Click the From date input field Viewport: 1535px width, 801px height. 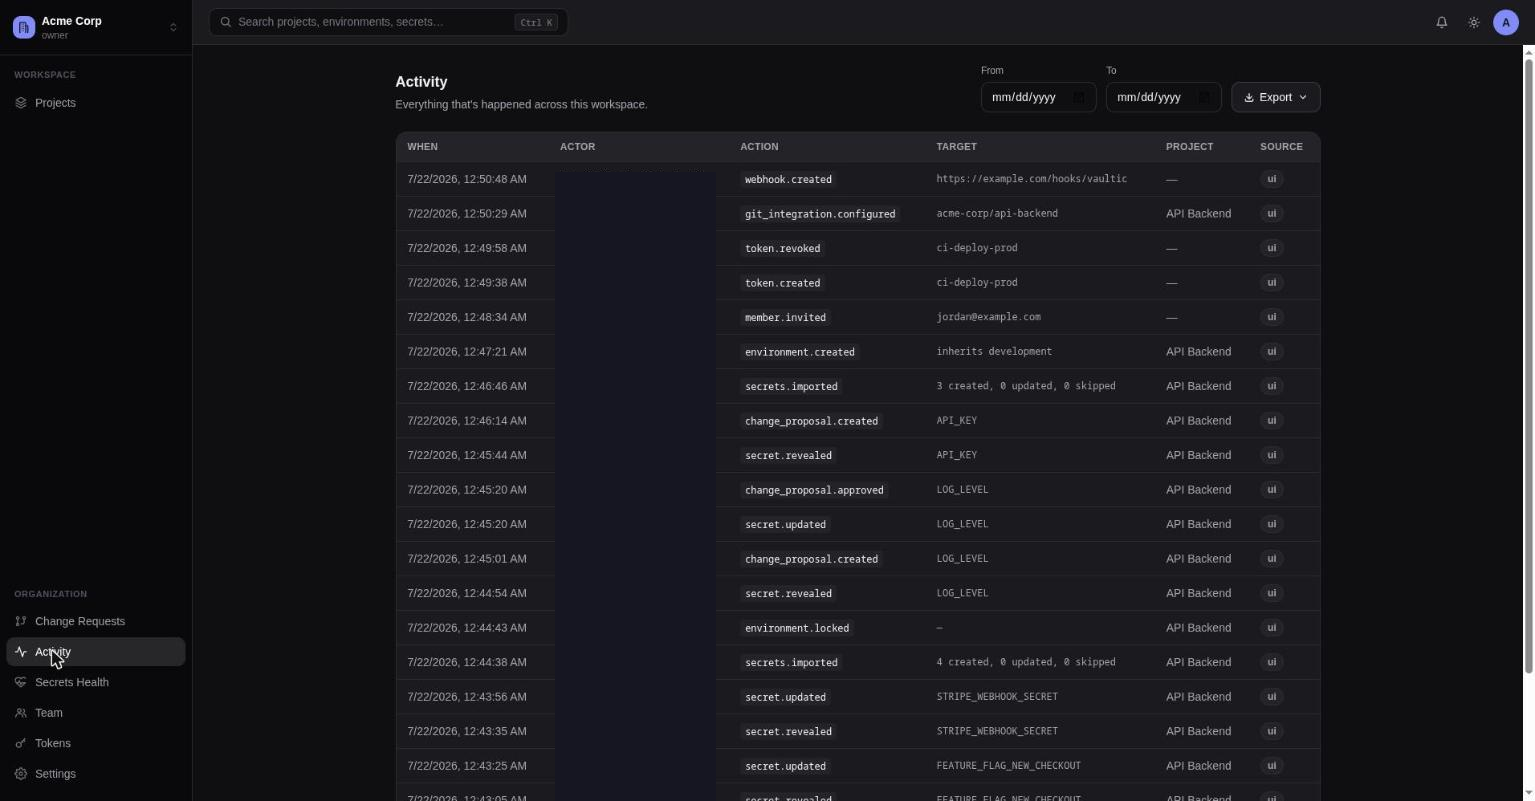click(x=1038, y=97)
